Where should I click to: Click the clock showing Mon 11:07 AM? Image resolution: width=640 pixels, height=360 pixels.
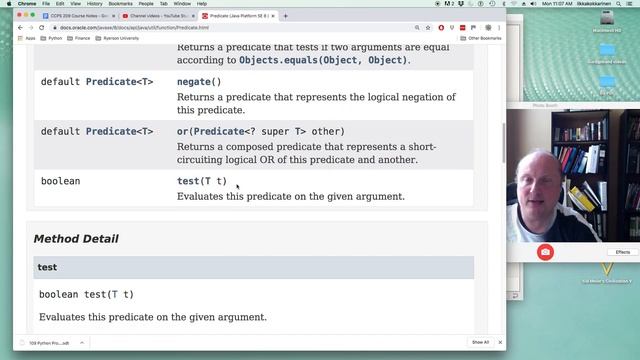coord(557,4)
